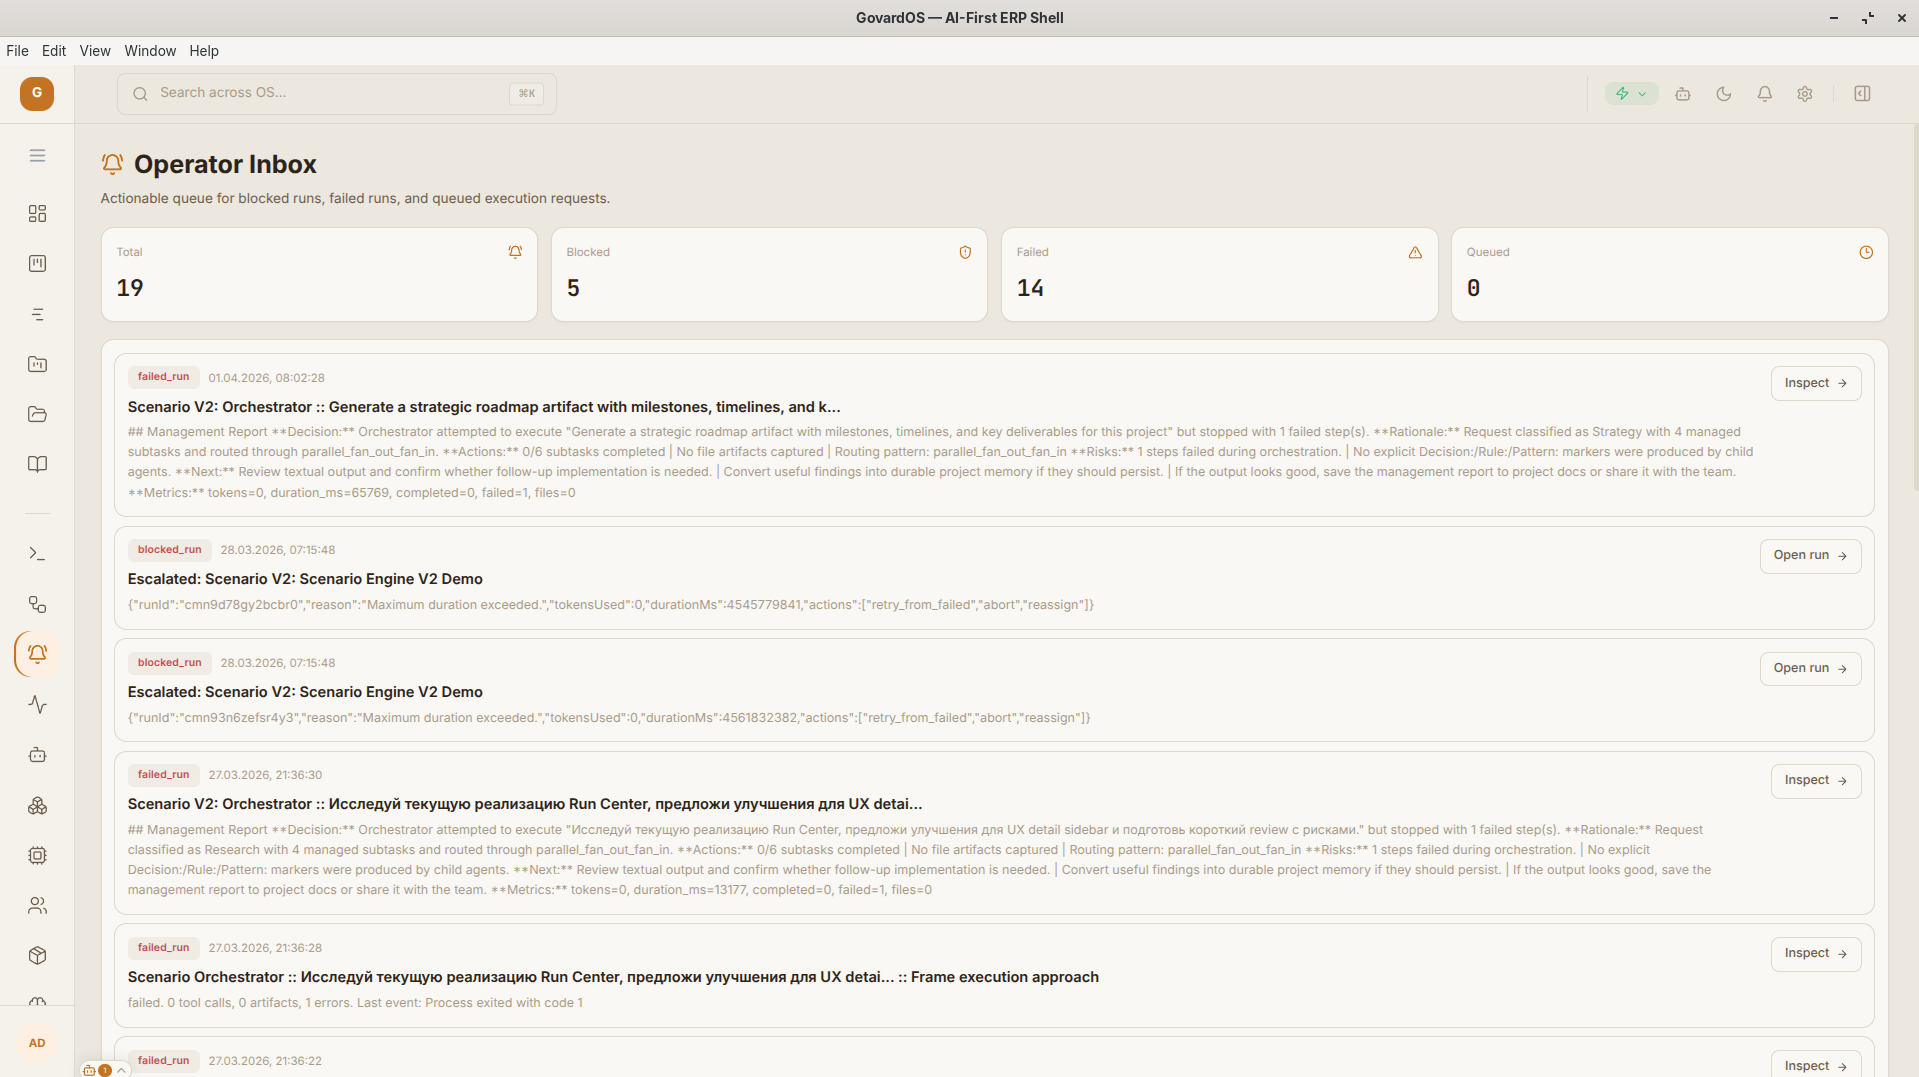Viewport: 1919px width, 1077px height.
Task: Click the bottom-left bot badge with count 1
Action: click(96, 1070)
